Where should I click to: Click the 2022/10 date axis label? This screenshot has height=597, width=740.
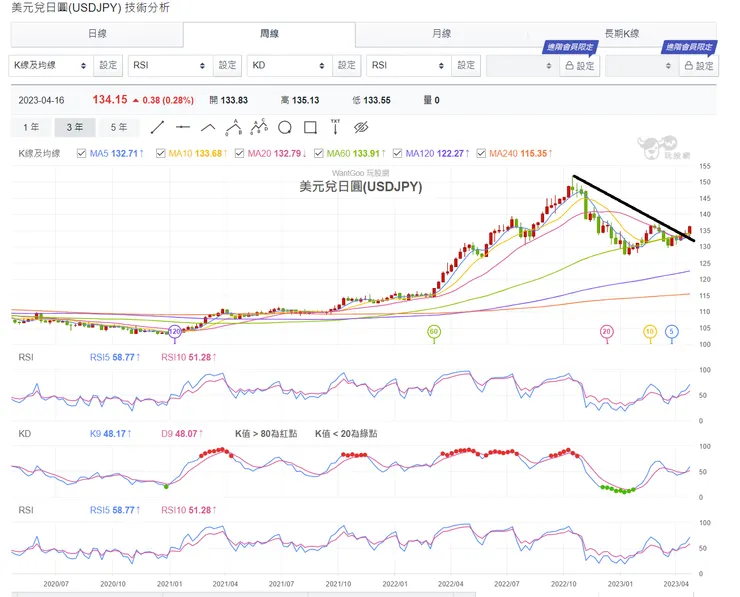pyautogui.click(x=563, y=584)
